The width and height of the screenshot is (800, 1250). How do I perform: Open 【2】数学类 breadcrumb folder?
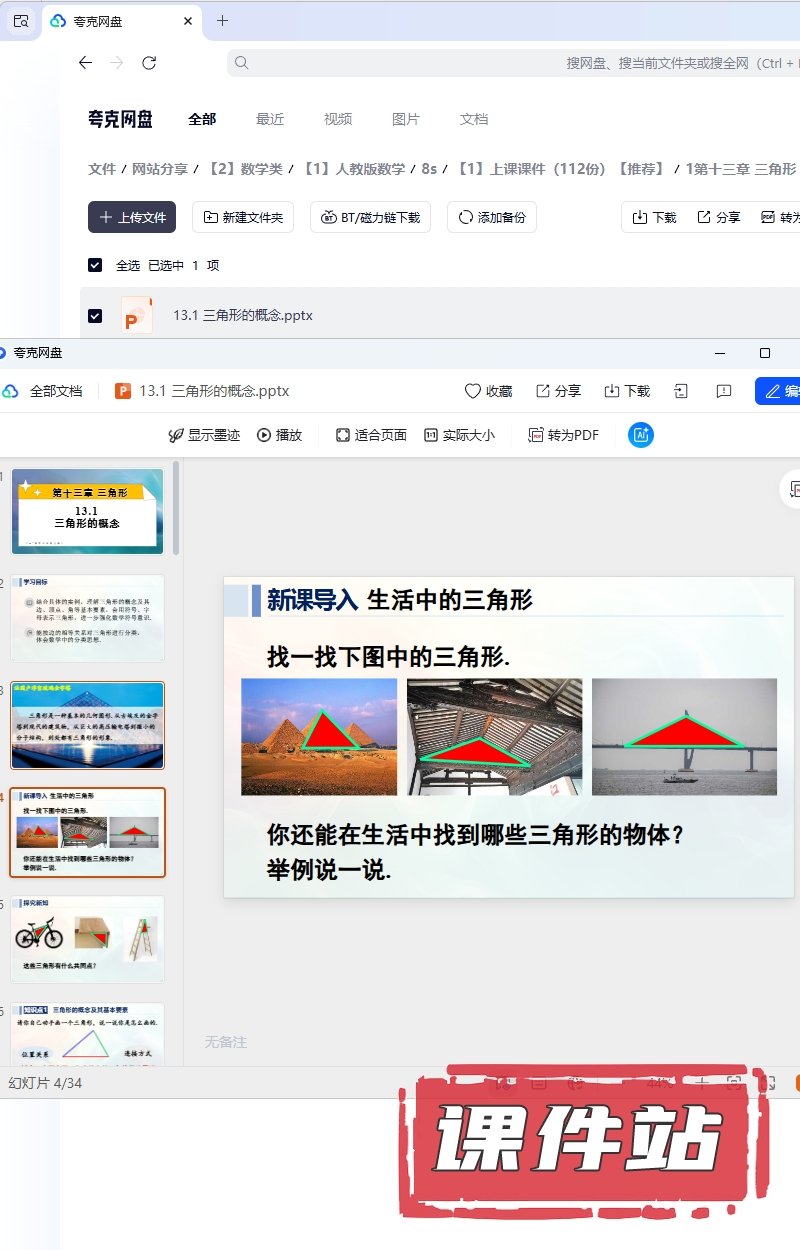tap(238, 169)
